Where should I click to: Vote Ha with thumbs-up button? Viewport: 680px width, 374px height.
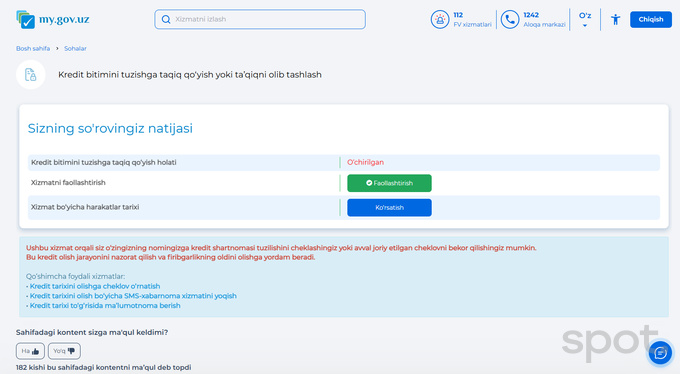point(30,351)
